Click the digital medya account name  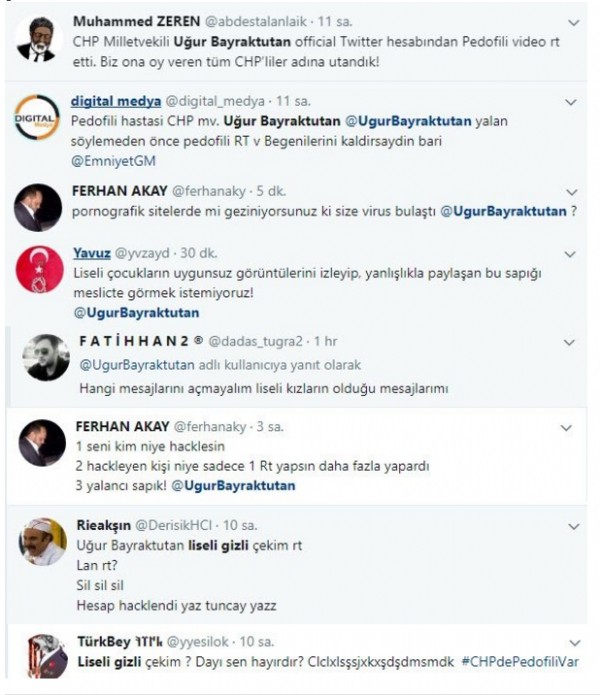pos(108,102)
